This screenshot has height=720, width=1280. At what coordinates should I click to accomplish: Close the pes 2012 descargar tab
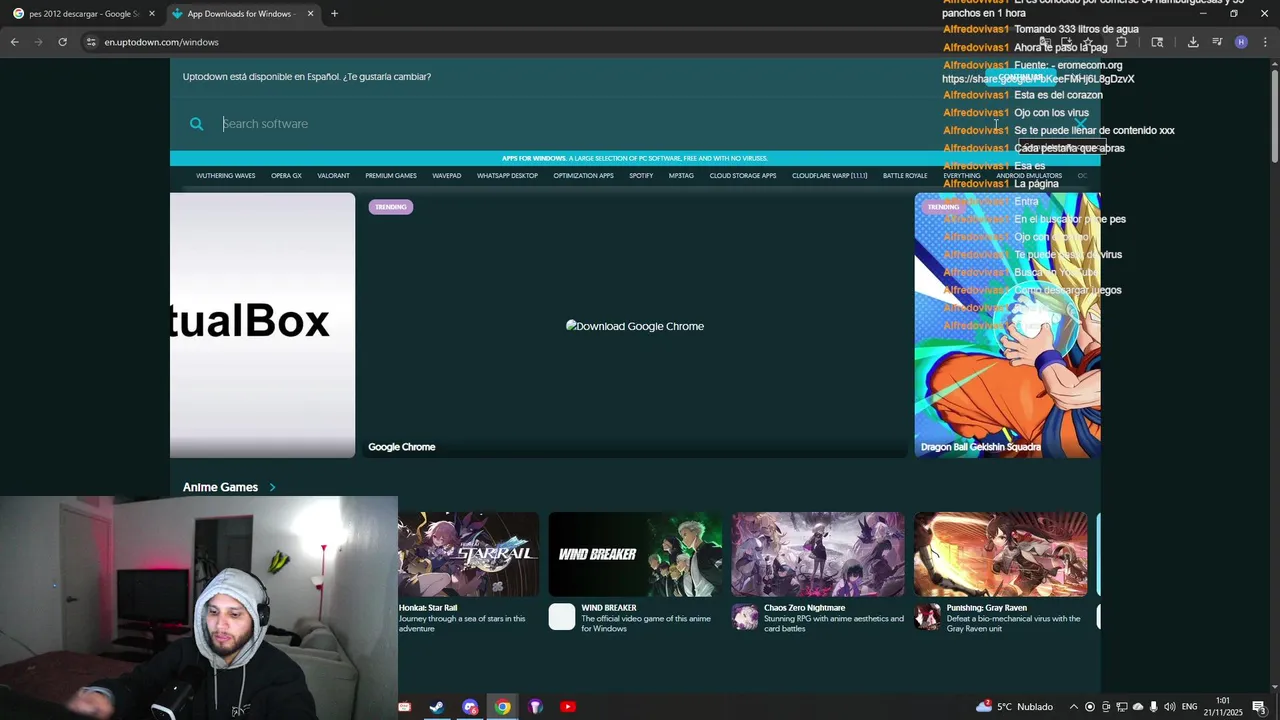point(152,14)
